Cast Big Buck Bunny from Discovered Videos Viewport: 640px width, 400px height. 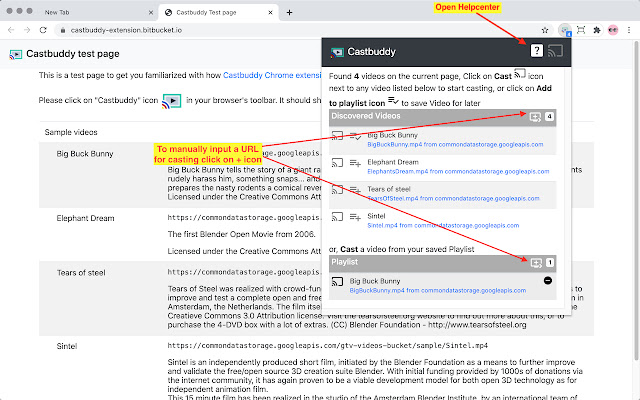337,136
